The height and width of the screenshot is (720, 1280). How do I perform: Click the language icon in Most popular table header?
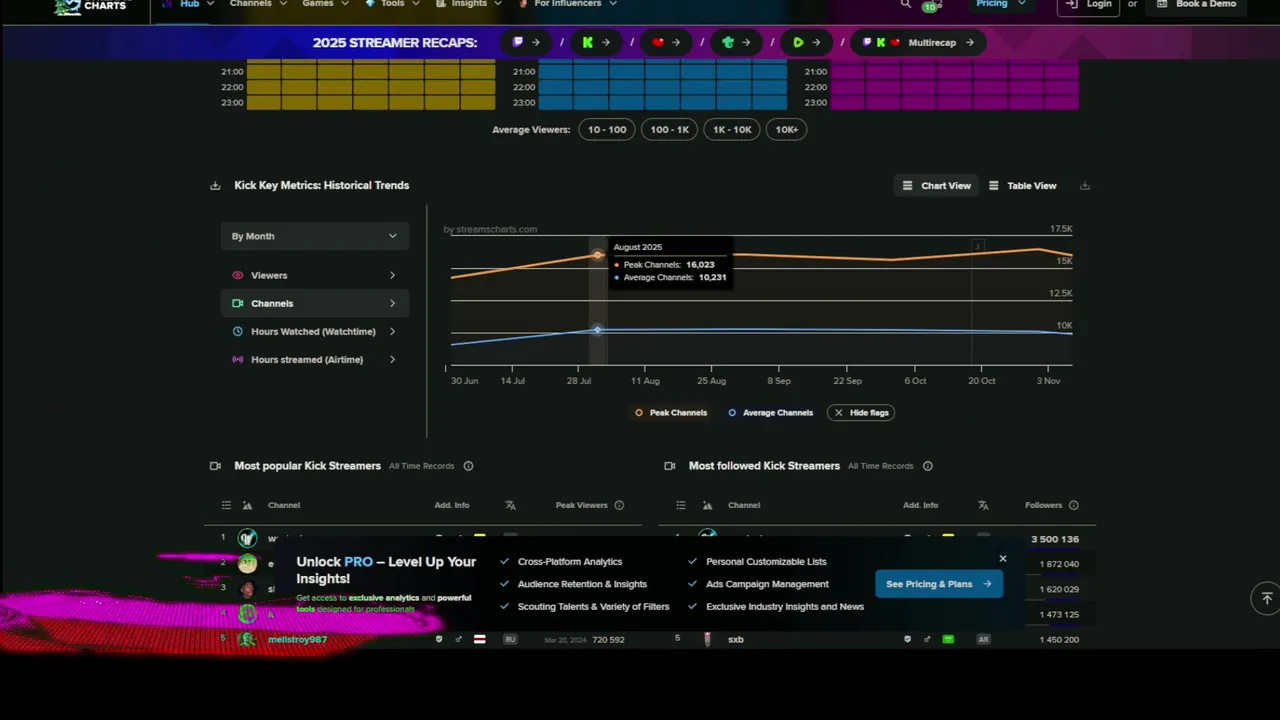[511, 505]
